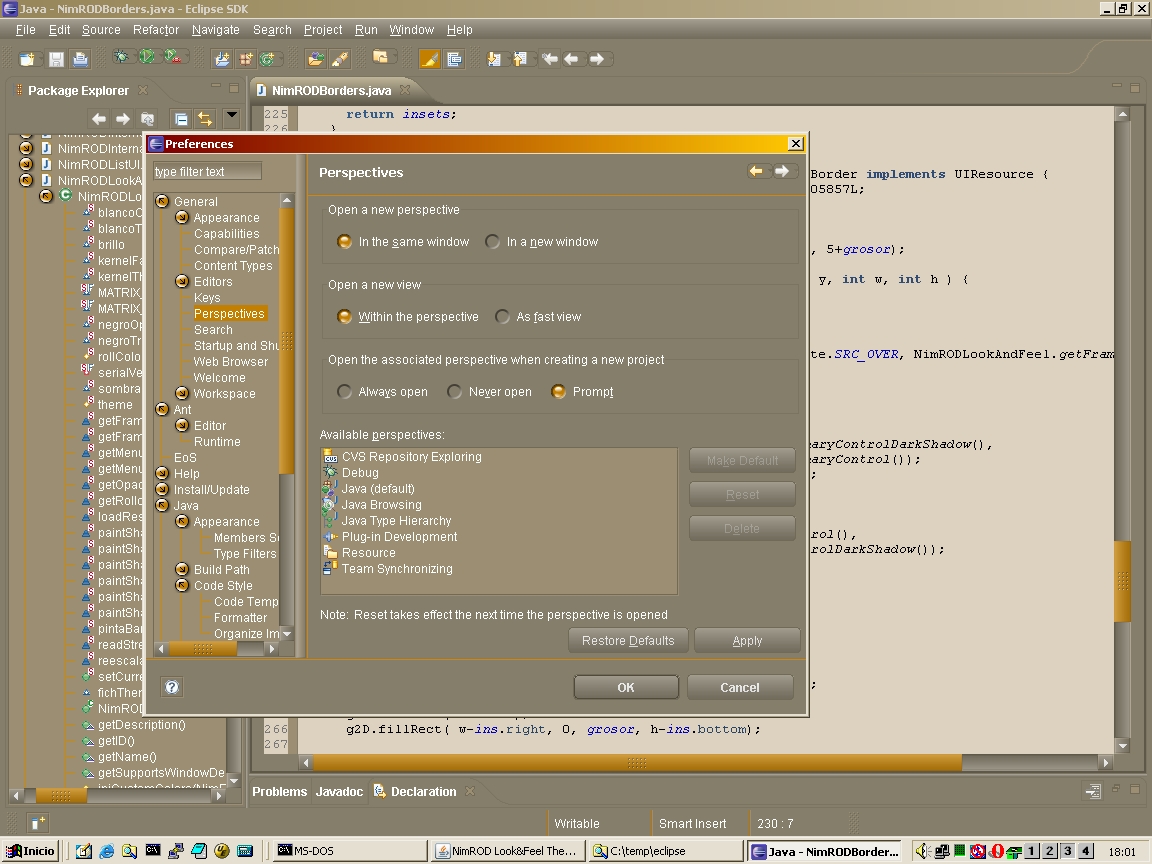Screen dimensions: 1152x864
Task: Click the Restore Defaults button
Action: coord(628,641)
